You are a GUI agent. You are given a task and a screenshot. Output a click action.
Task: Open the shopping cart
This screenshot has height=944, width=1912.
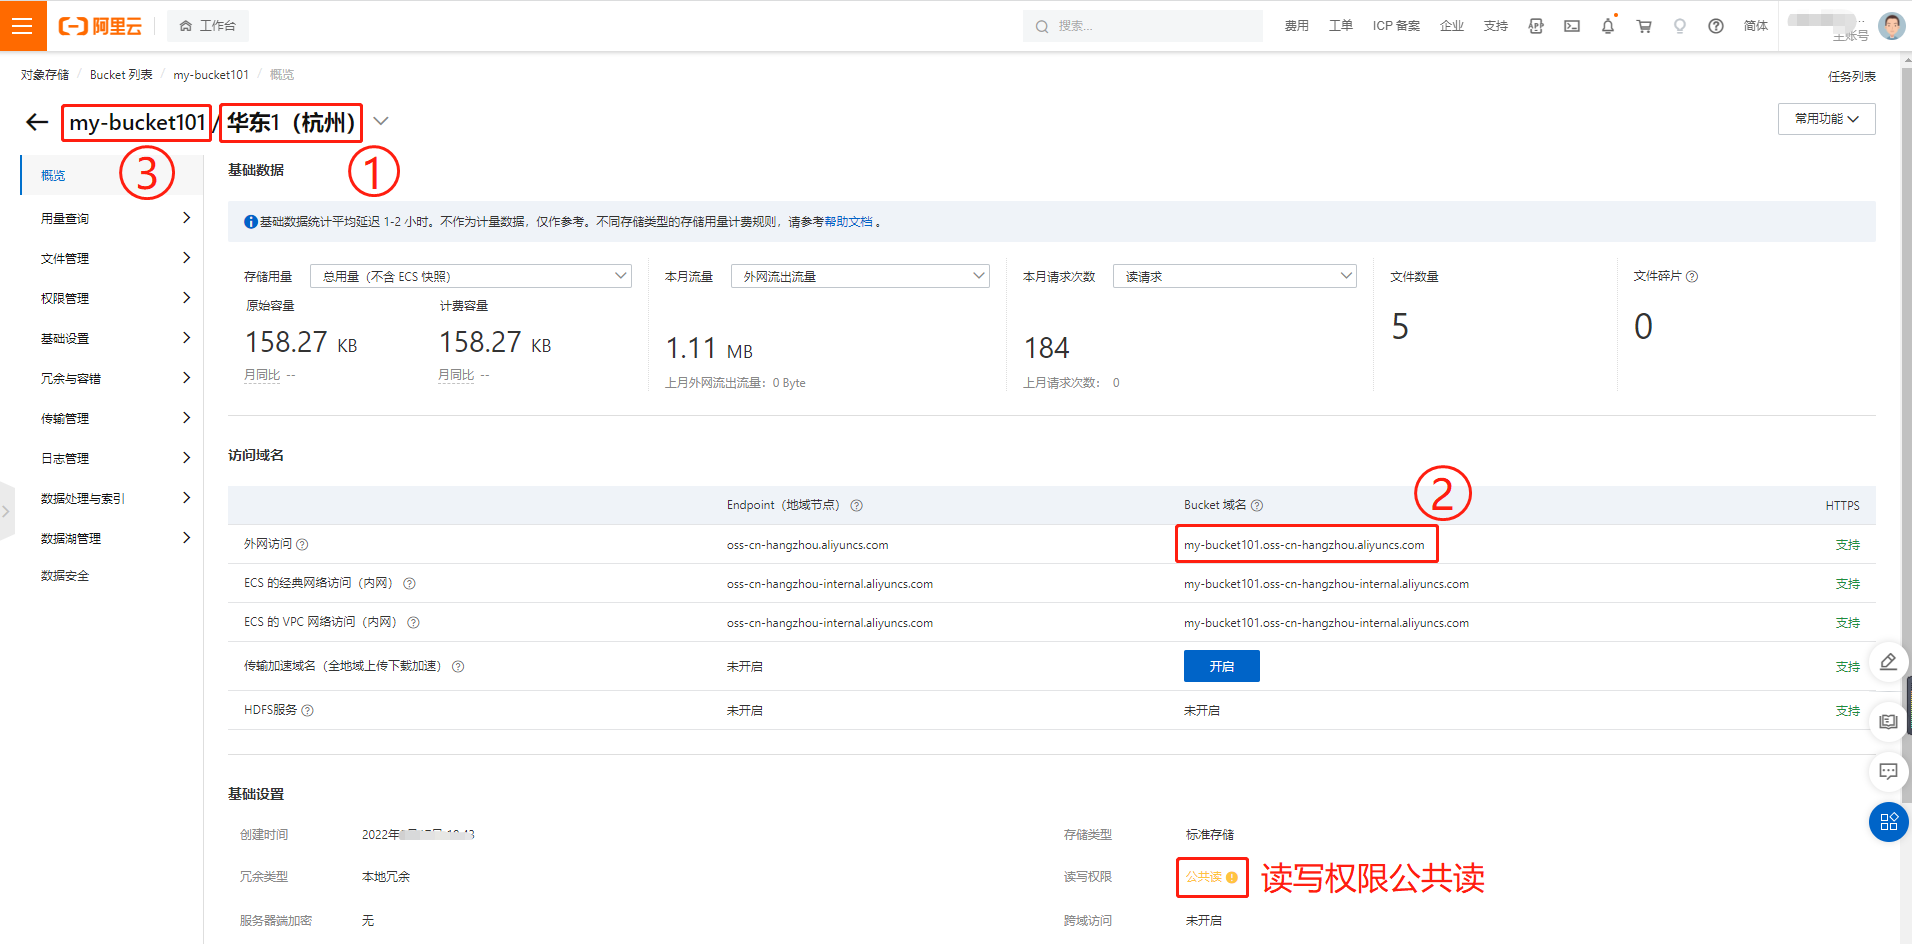(1644, 26)
